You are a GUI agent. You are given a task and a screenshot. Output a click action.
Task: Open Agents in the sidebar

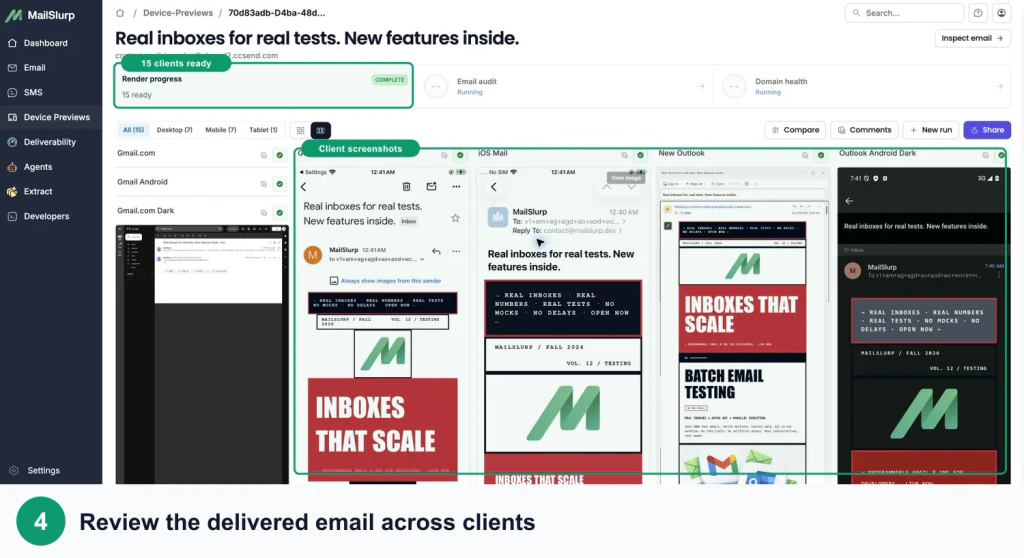38,167
